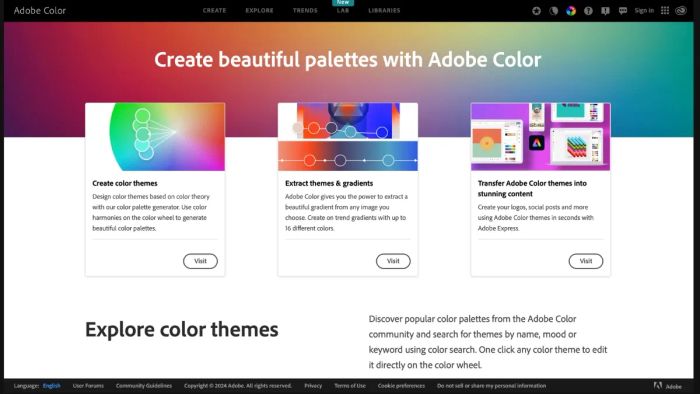Screen dimensions: 700x394
Task: Open the Lab tab
Action: [x=343, y=11]
